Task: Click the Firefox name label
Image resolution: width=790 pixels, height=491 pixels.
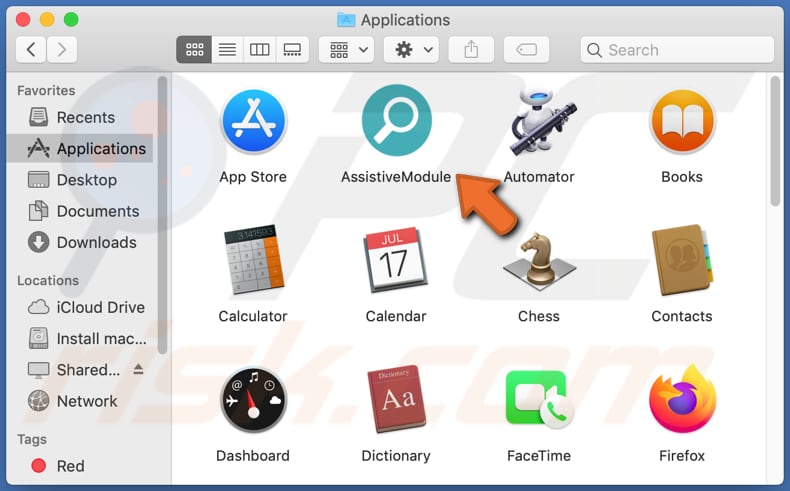Action: [x=682, y=456]
